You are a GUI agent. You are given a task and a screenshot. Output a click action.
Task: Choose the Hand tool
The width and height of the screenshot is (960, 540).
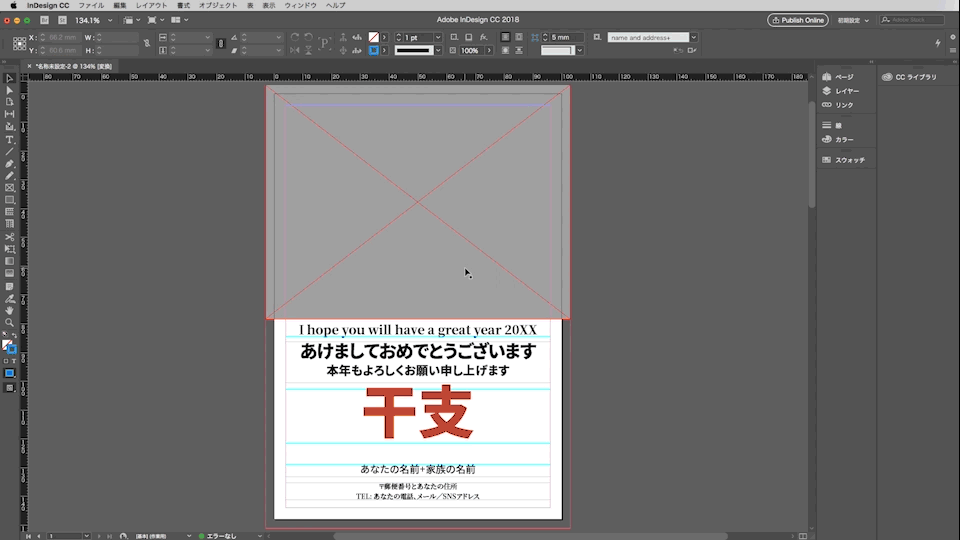[10, 310]
